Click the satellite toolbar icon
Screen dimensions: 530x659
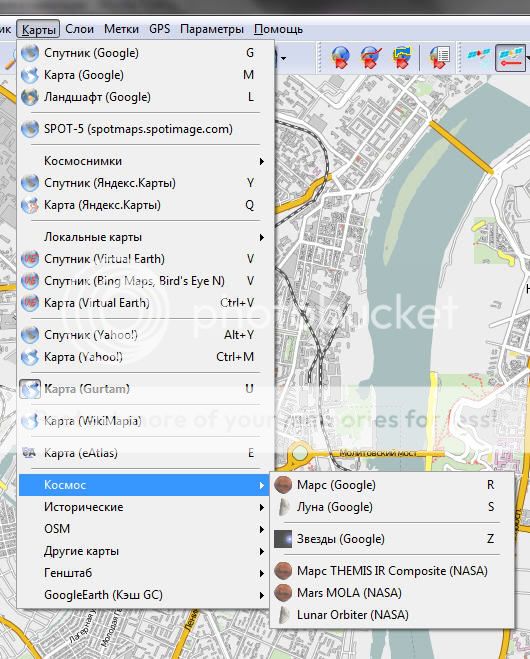(478, 58)
